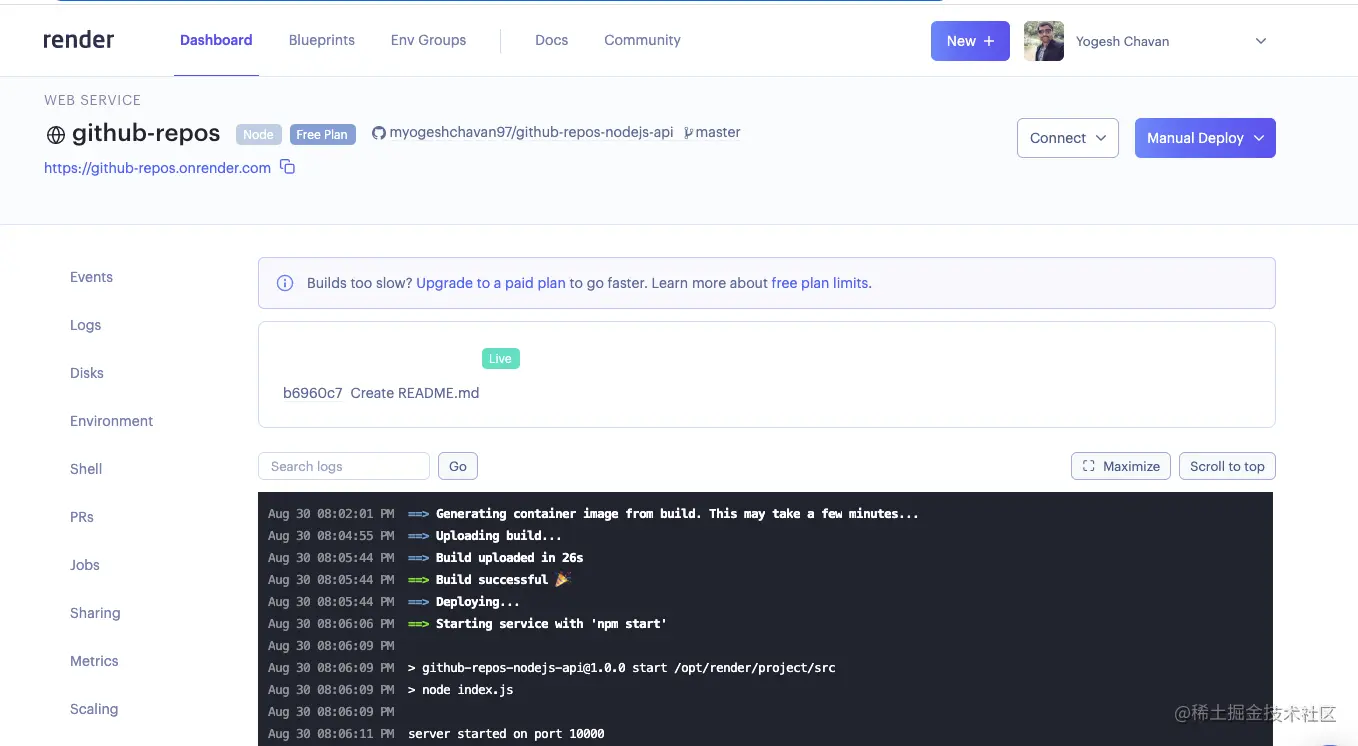Open the Connect dropdown
Screen dimensions: 1358x746
[x=1067, y=138]
